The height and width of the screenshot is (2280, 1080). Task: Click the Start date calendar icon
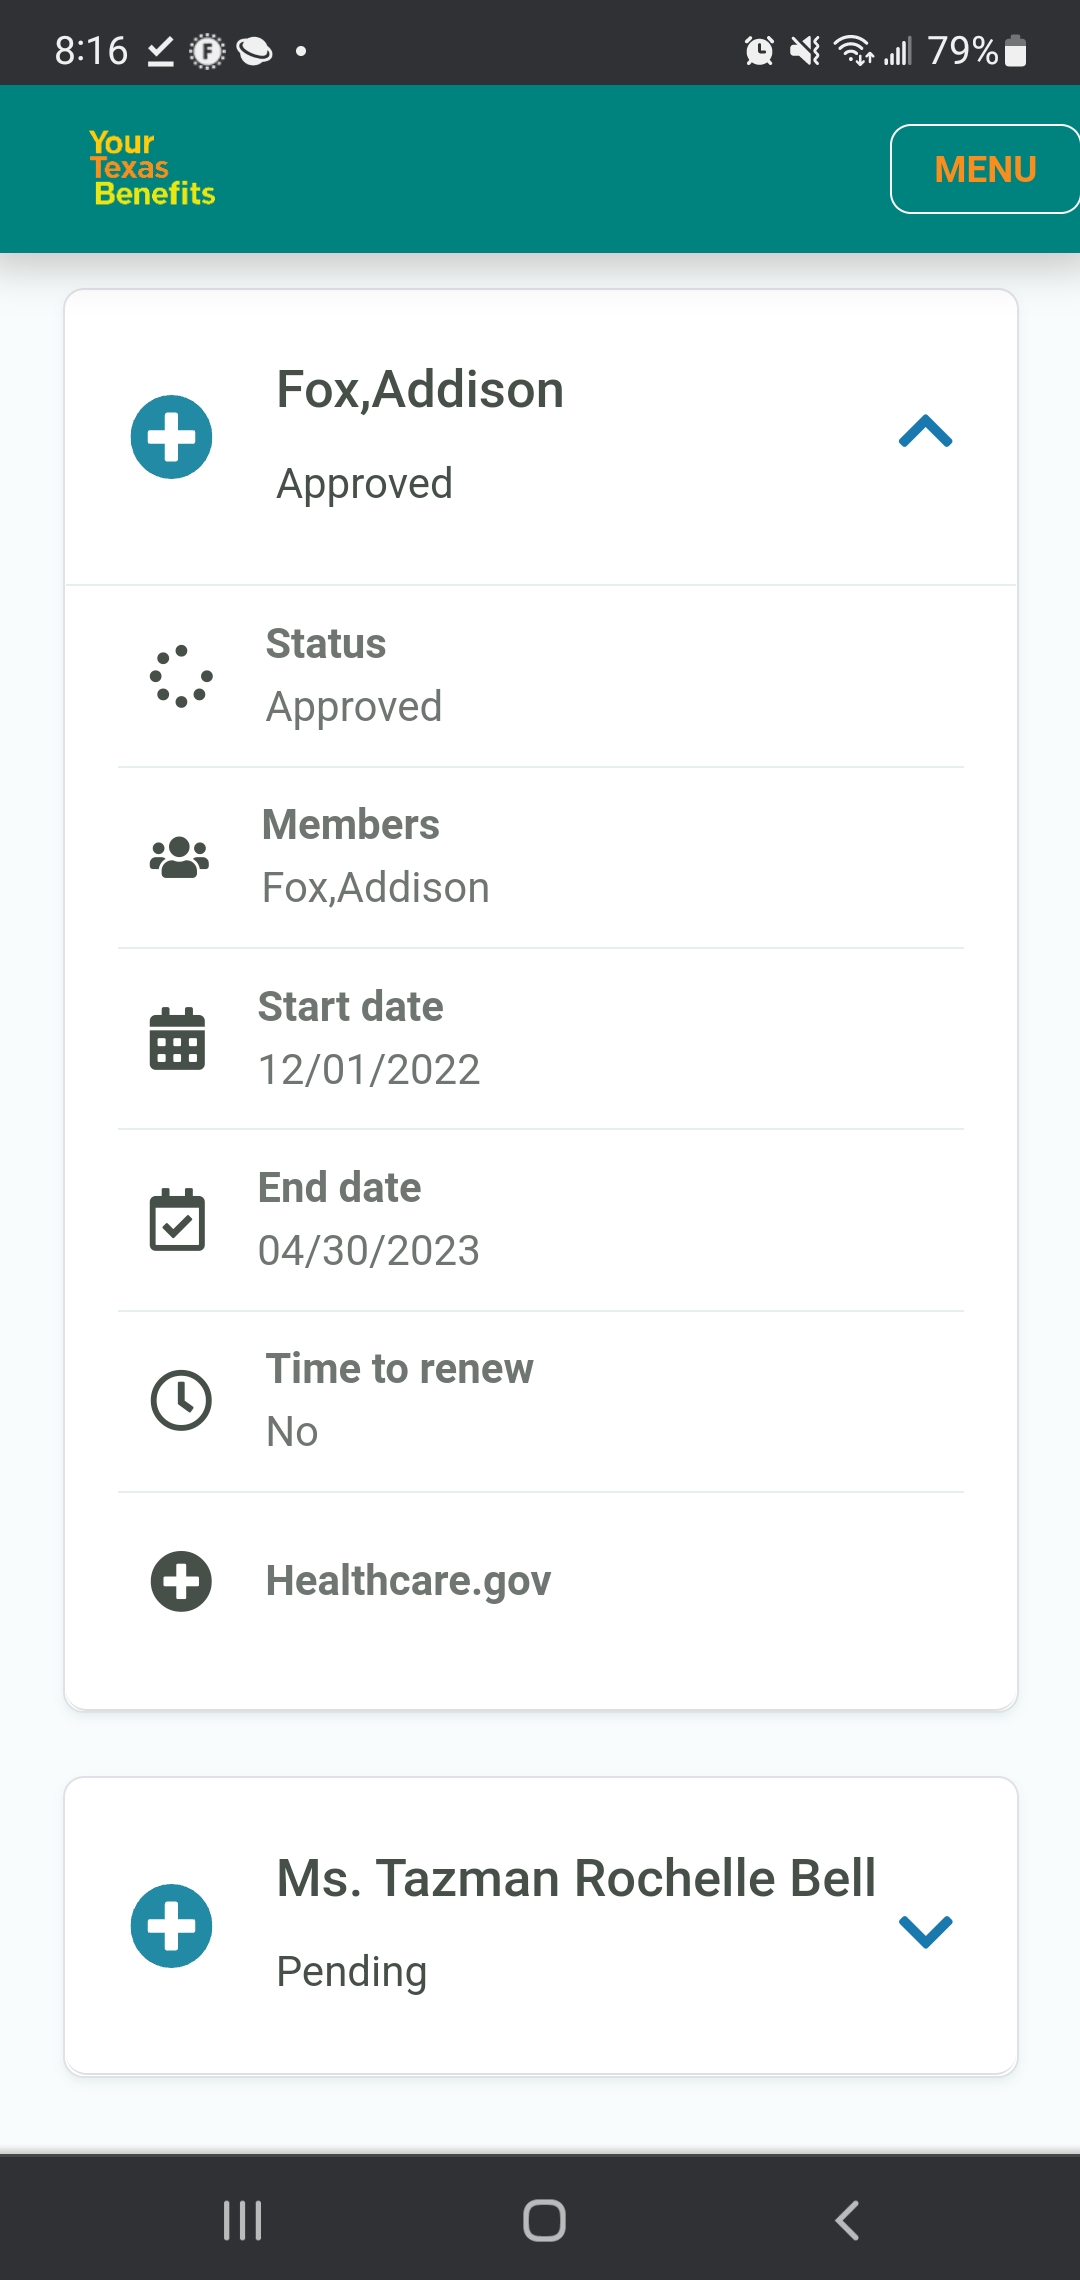tap(177, 1039)
